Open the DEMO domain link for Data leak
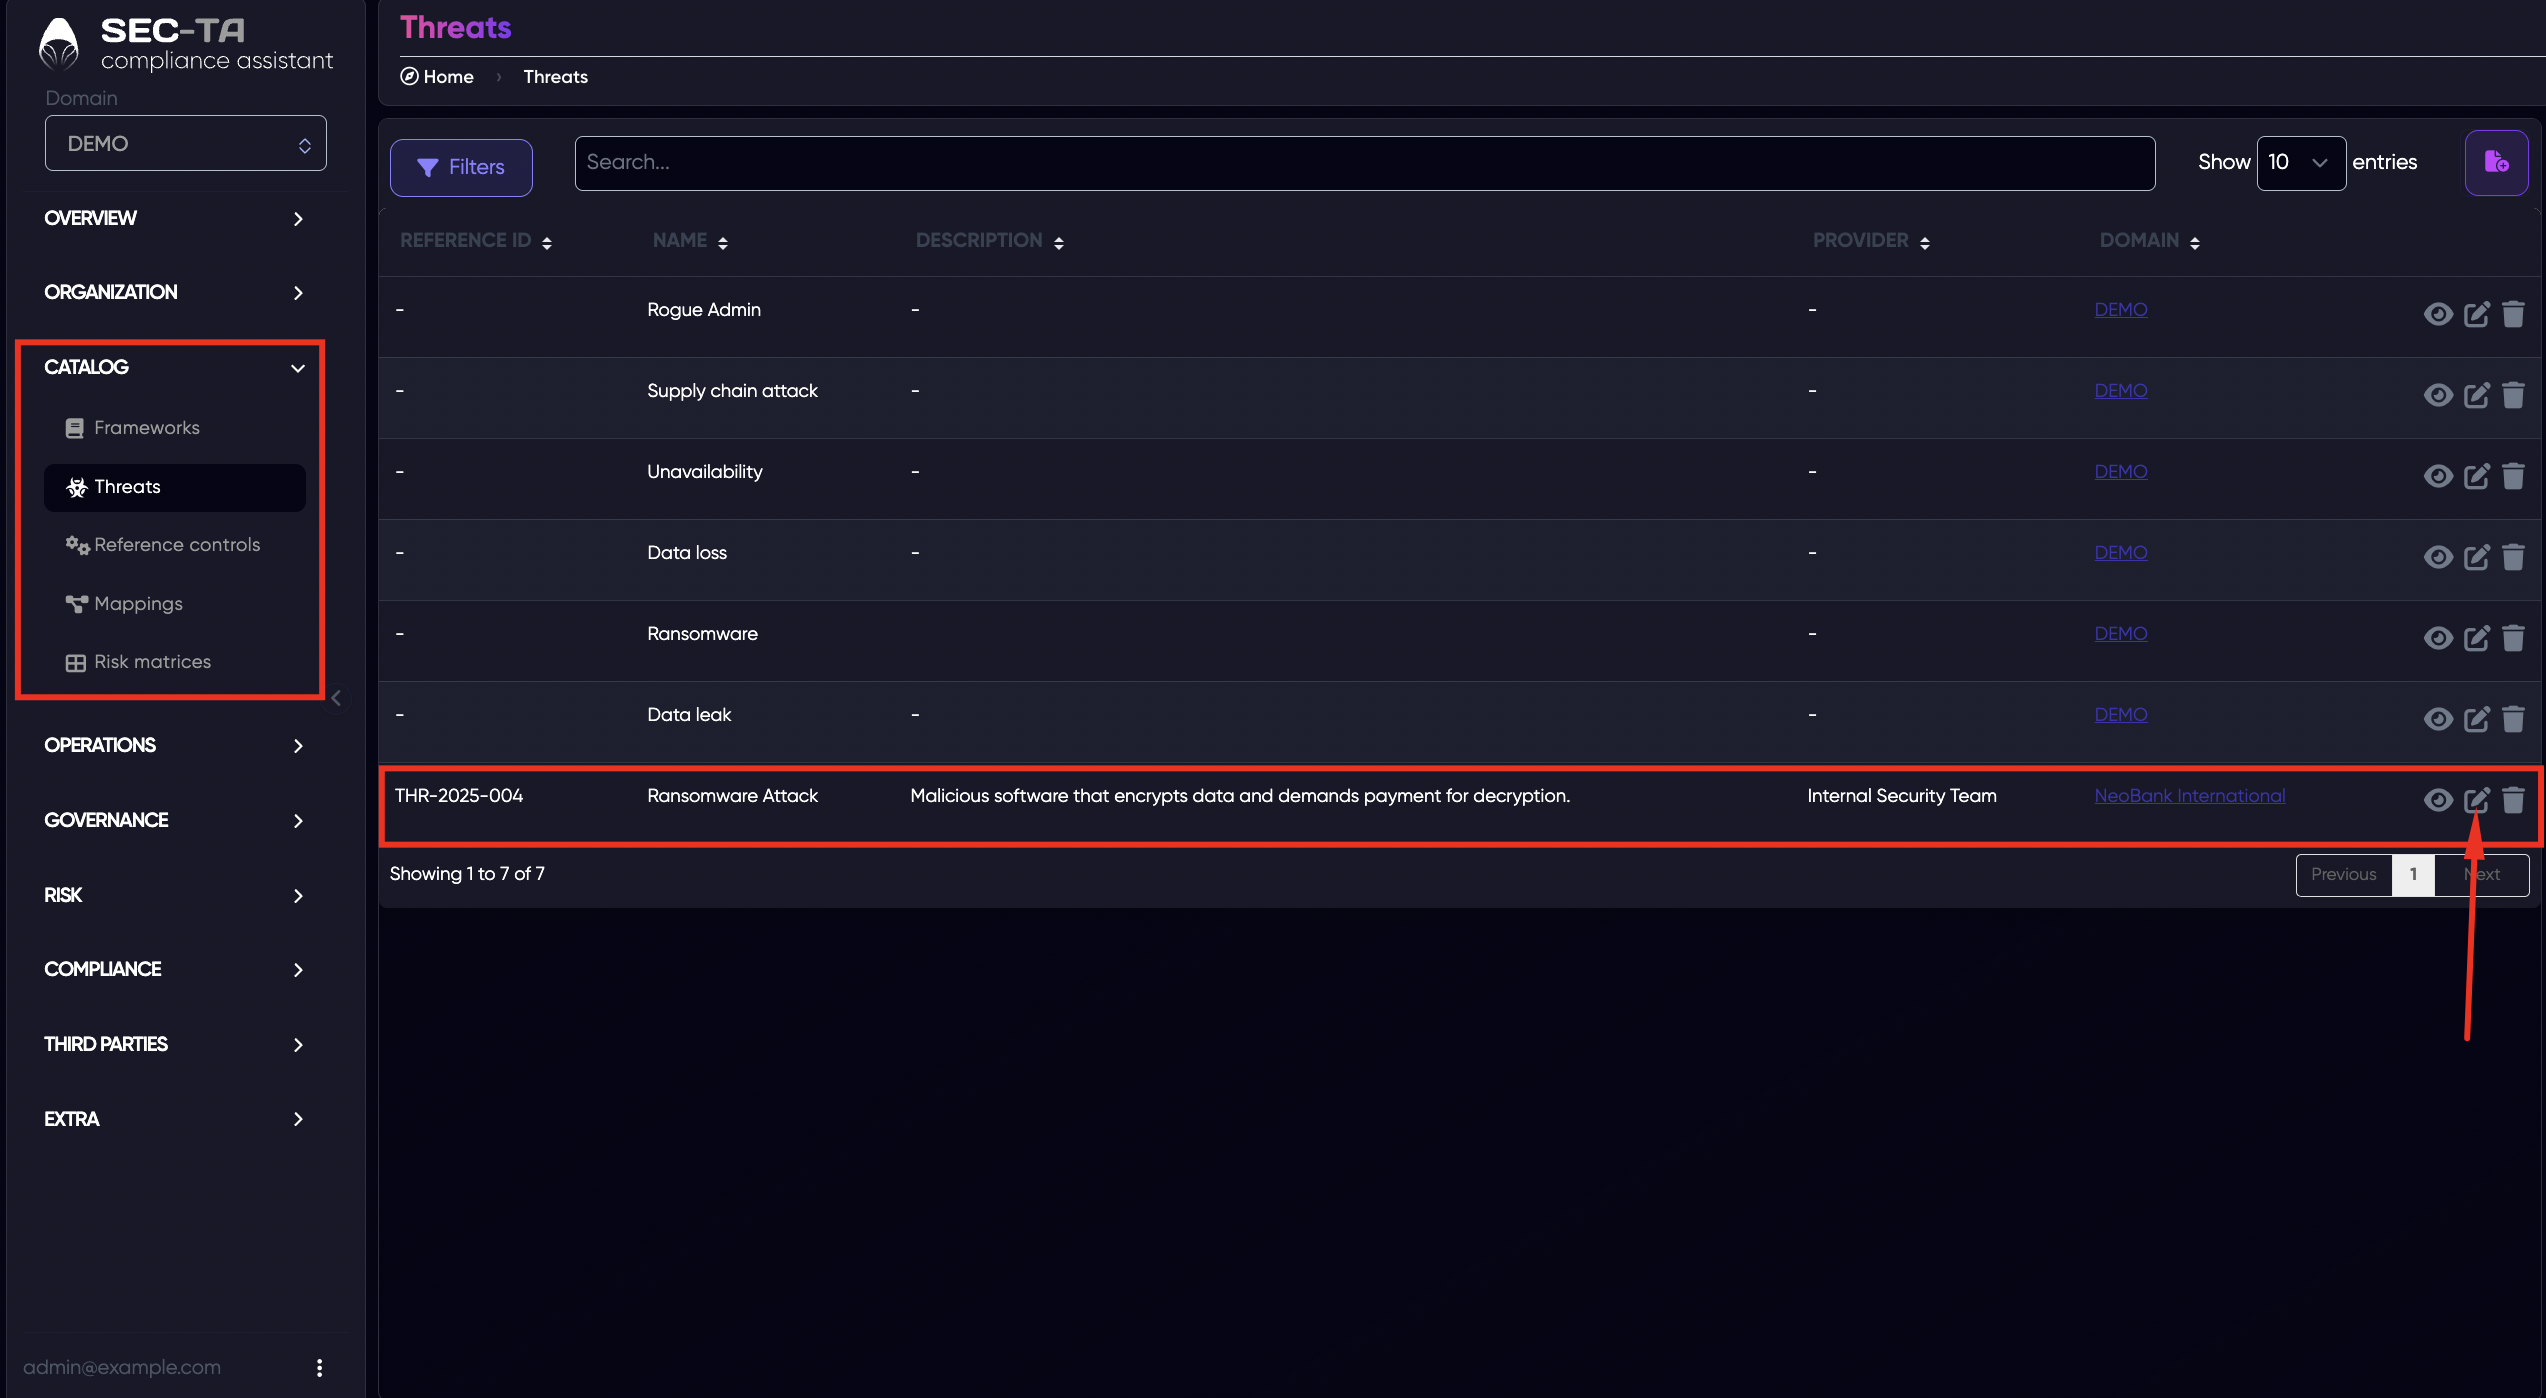This screenshot has width=2546, height=1398. click(x=2120, y=715)
